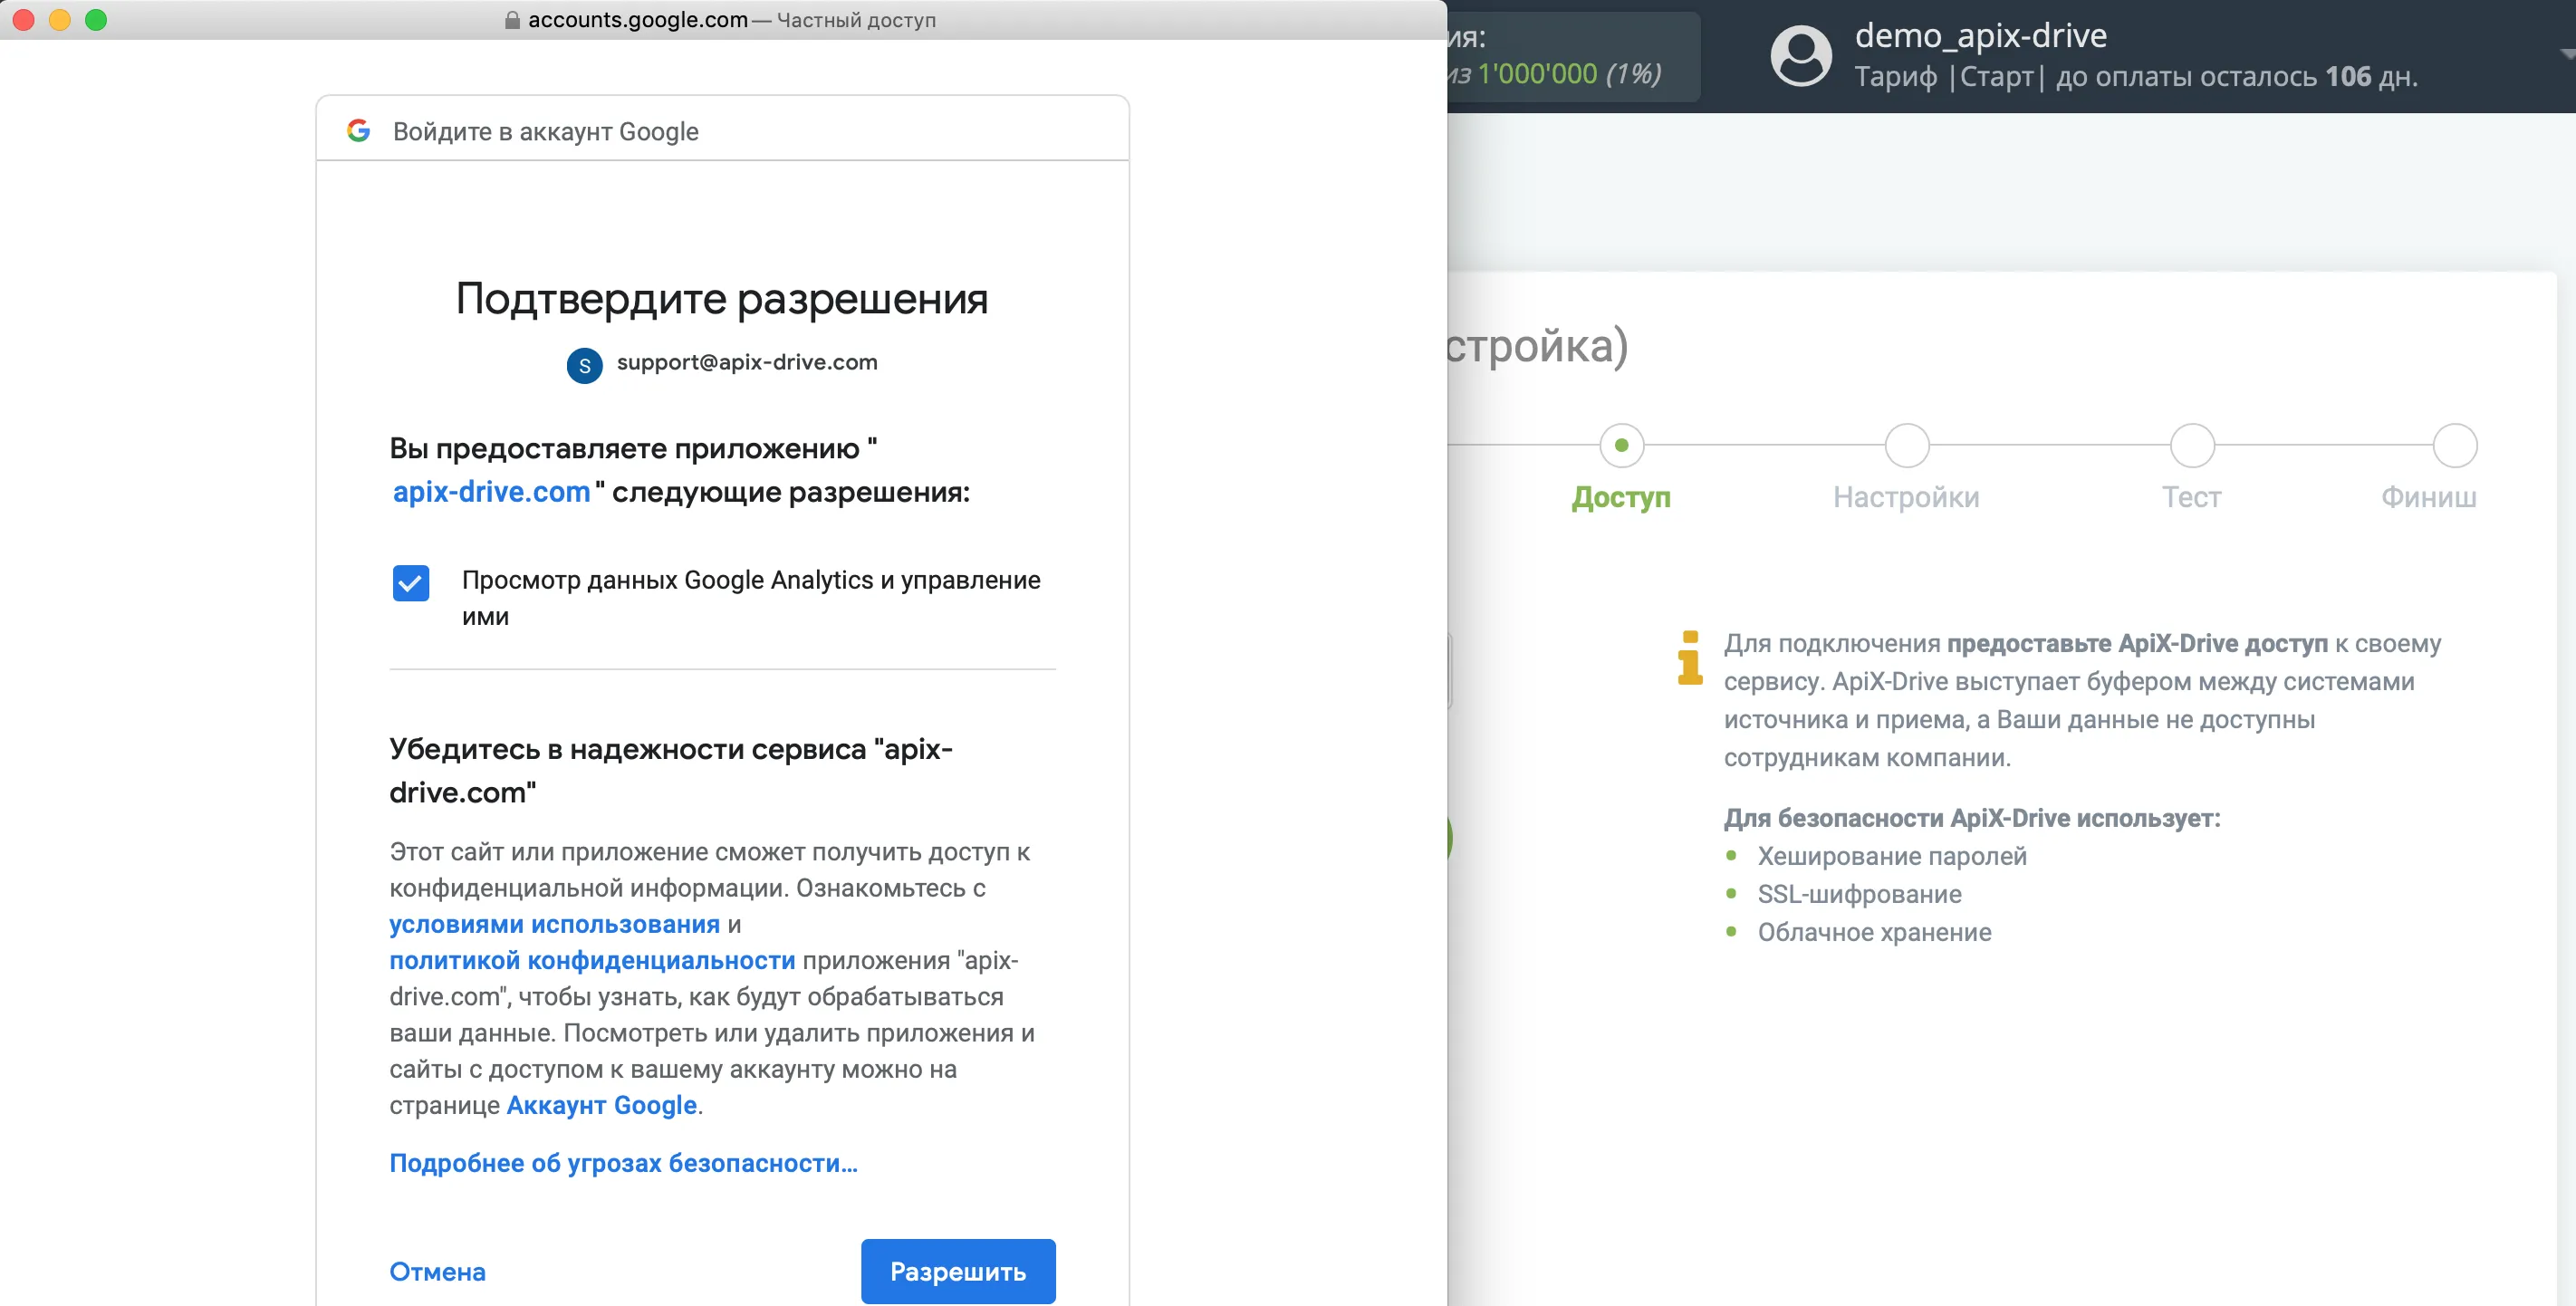Click the user profile icon beside demo_apix-drive

[1801, 55]
